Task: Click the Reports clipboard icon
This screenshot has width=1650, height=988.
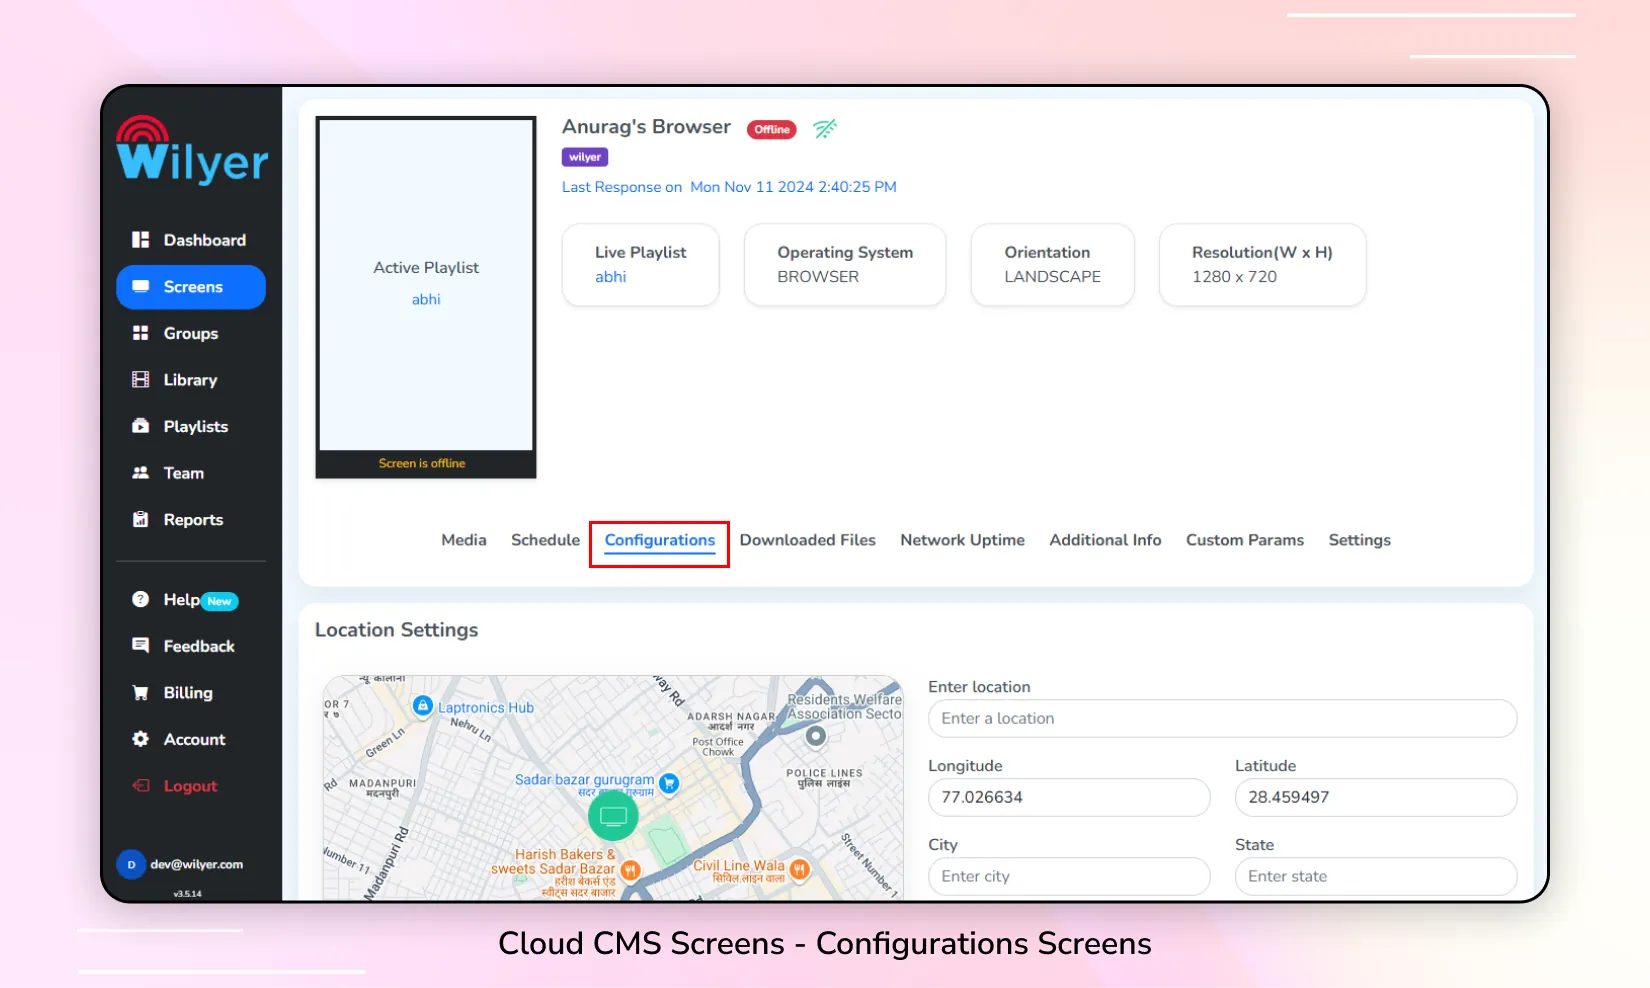Action: [141, 520]
